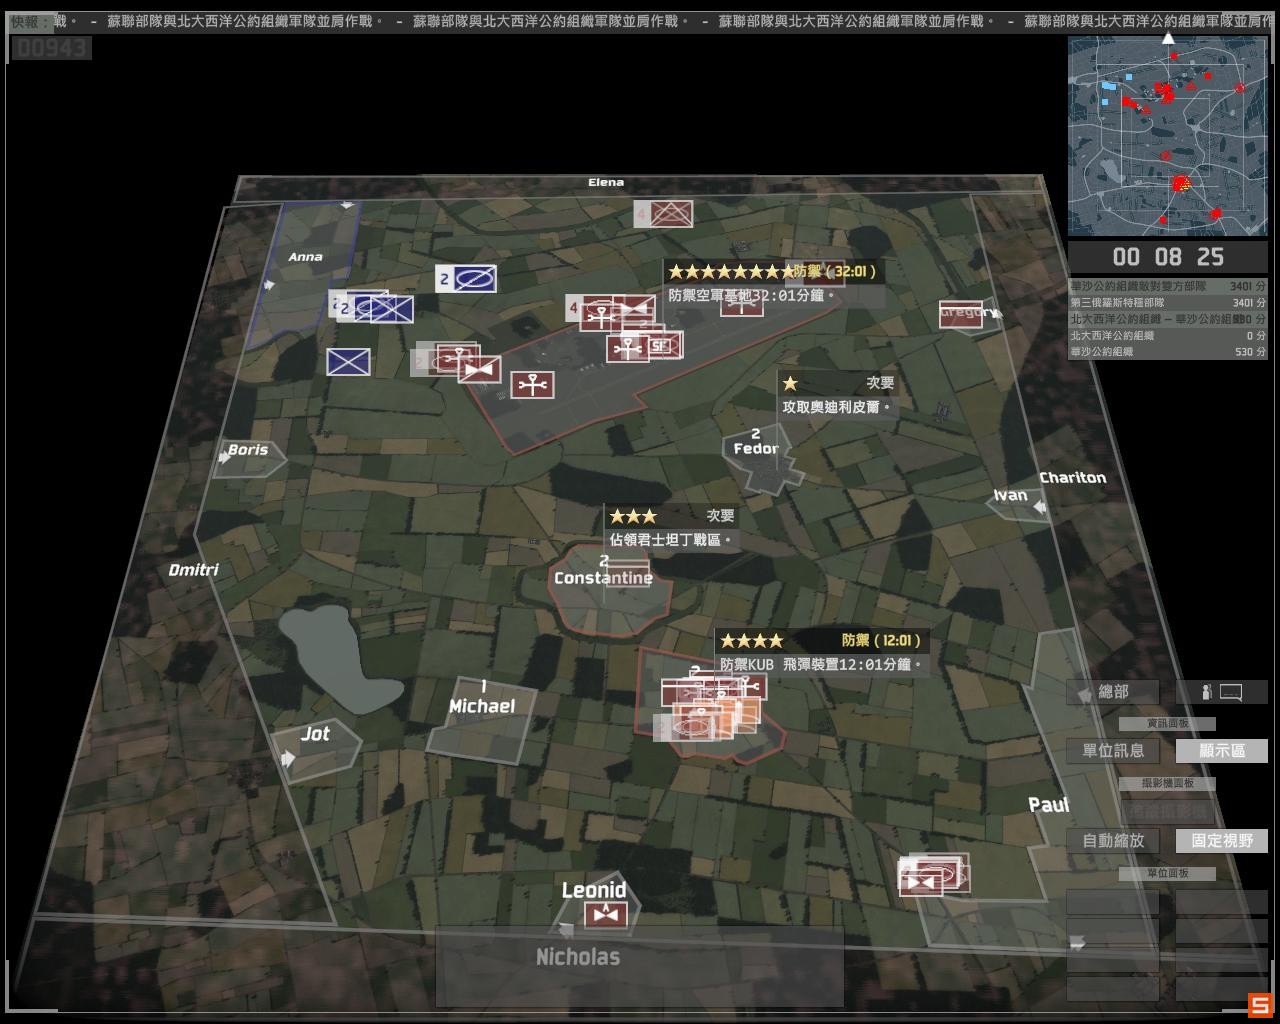The width and height of the screenshot is (1280, 1024).
Task: Click the 第三俄羅斯特種部隊 score row
Action: [x=1167, y=303]
